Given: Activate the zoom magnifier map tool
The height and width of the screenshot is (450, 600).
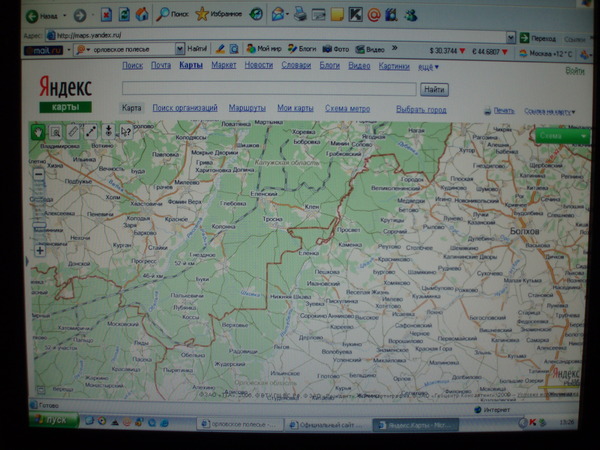Looking at the screenshot, I should (x=56, y=131).
